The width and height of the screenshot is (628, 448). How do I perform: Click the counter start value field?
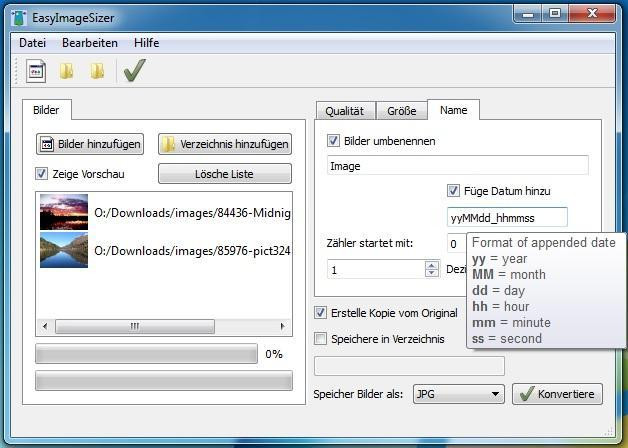coord(376,269)
